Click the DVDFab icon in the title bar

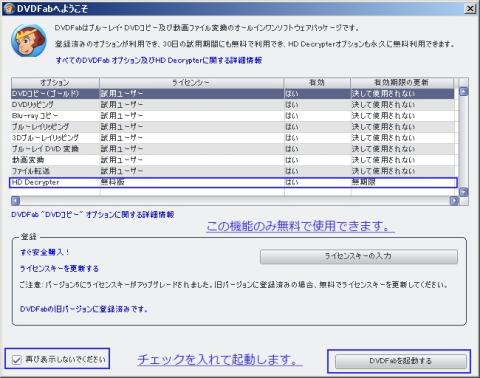9,8
